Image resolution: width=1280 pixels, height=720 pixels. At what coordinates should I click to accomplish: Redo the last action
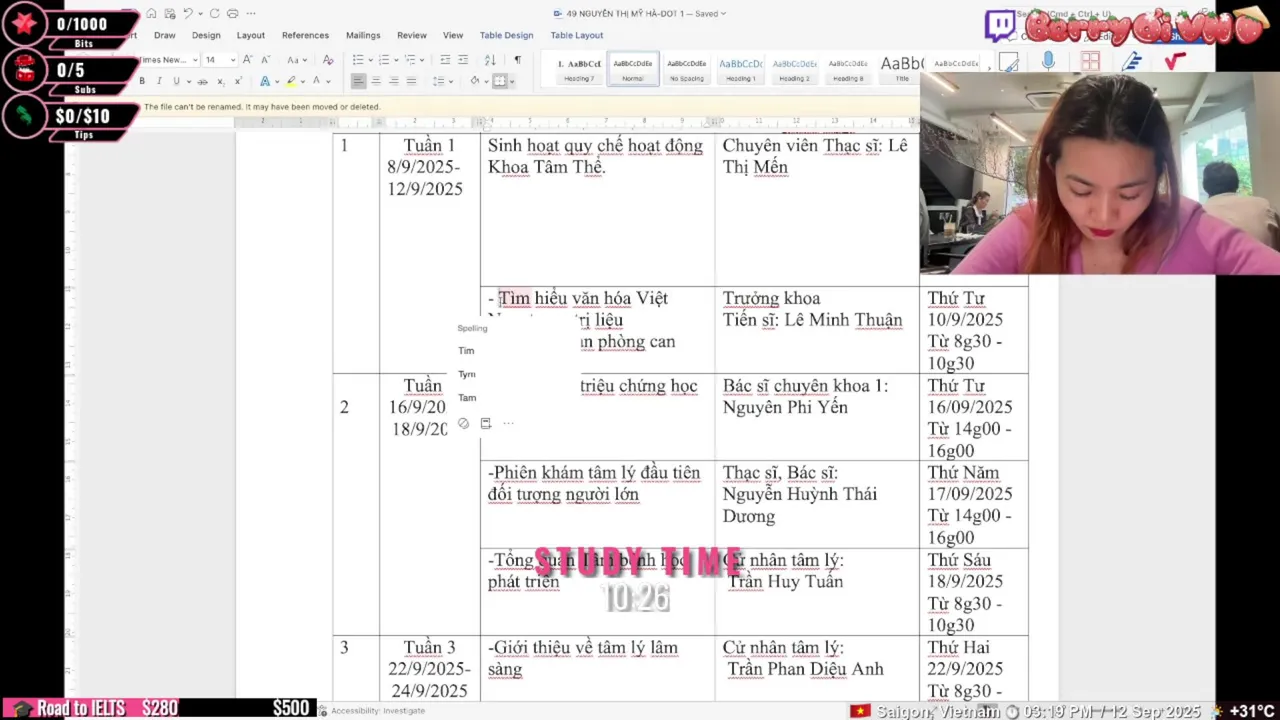pyautogui.click(x=214, y=14)
